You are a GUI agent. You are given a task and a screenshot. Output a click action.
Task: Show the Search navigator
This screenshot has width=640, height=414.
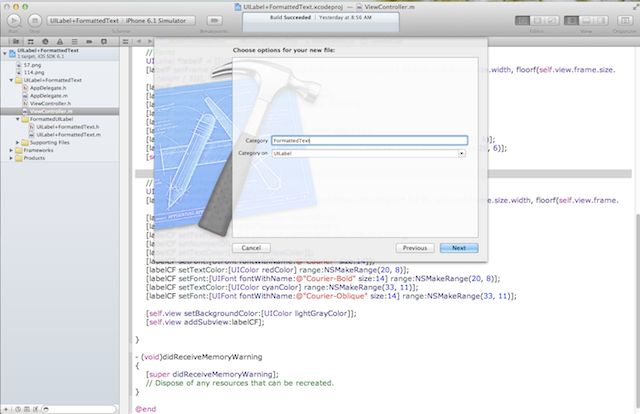coord(45,42)
